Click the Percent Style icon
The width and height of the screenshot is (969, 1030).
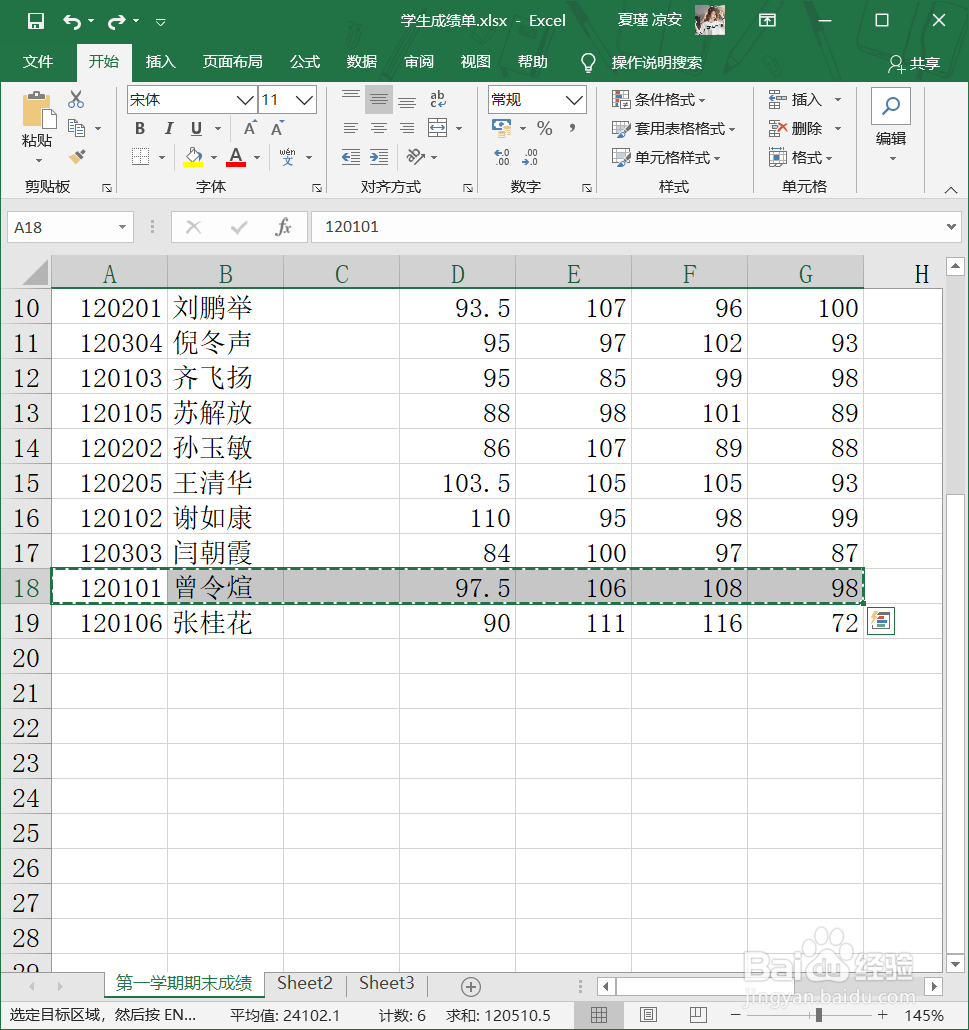[545, 128]
